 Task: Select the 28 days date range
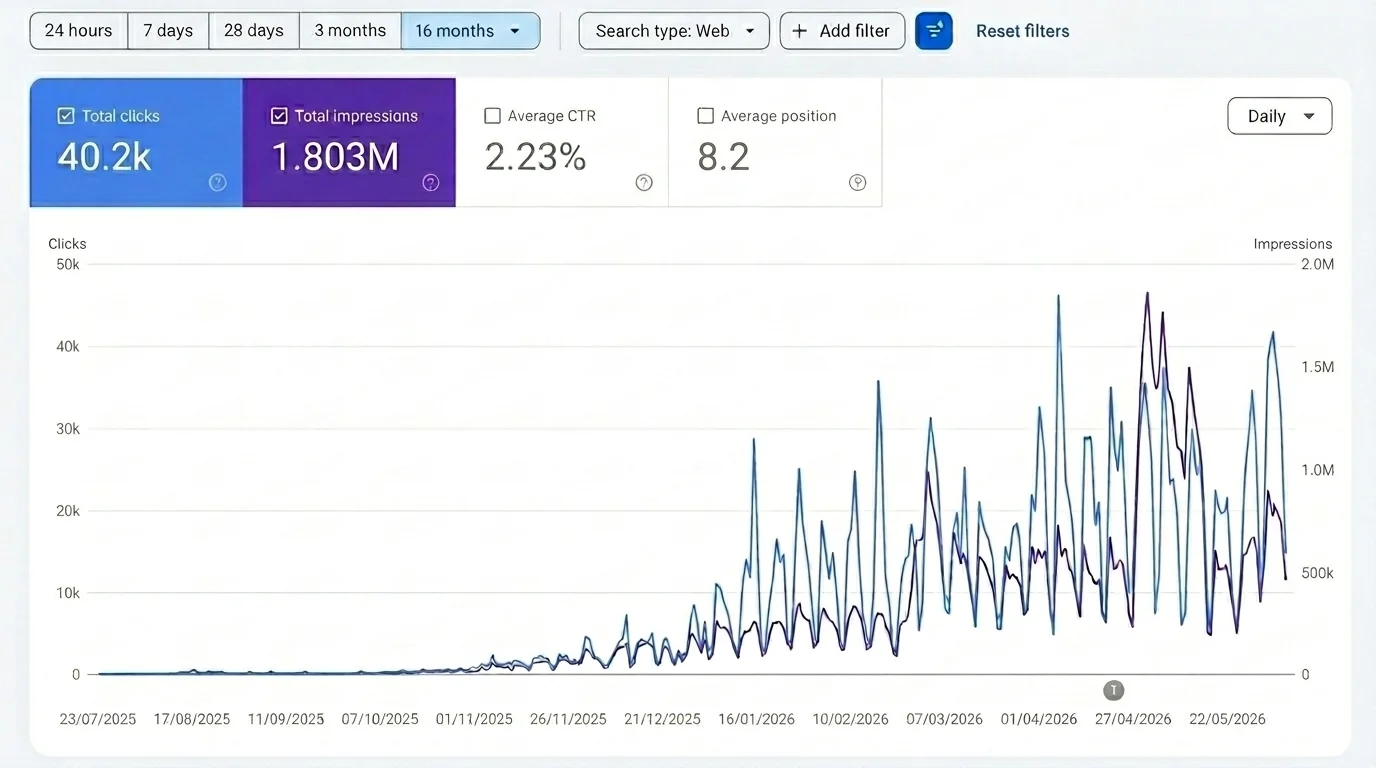(254, 31)
